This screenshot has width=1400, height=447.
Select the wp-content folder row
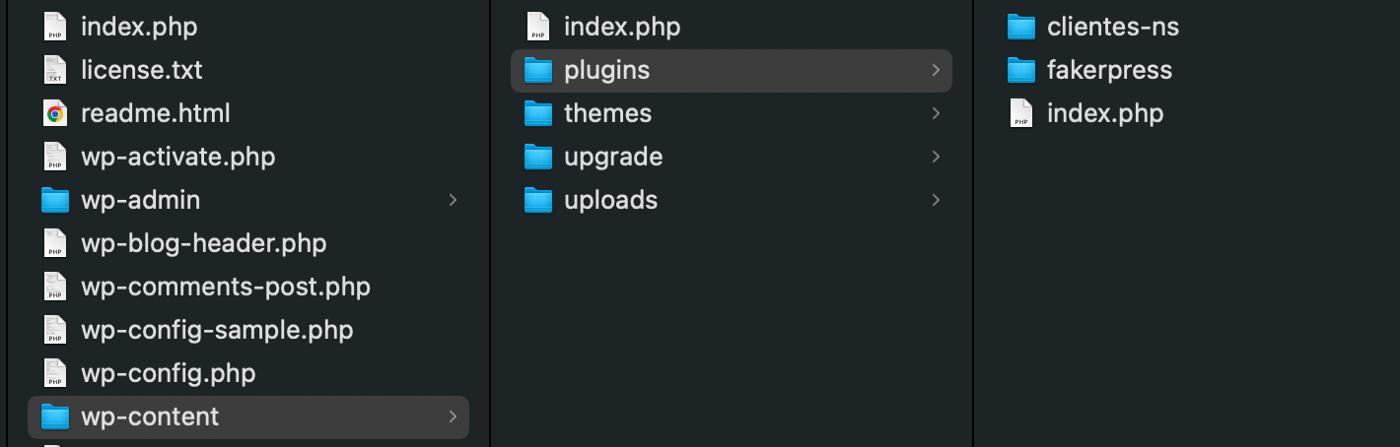coord(248,416)
